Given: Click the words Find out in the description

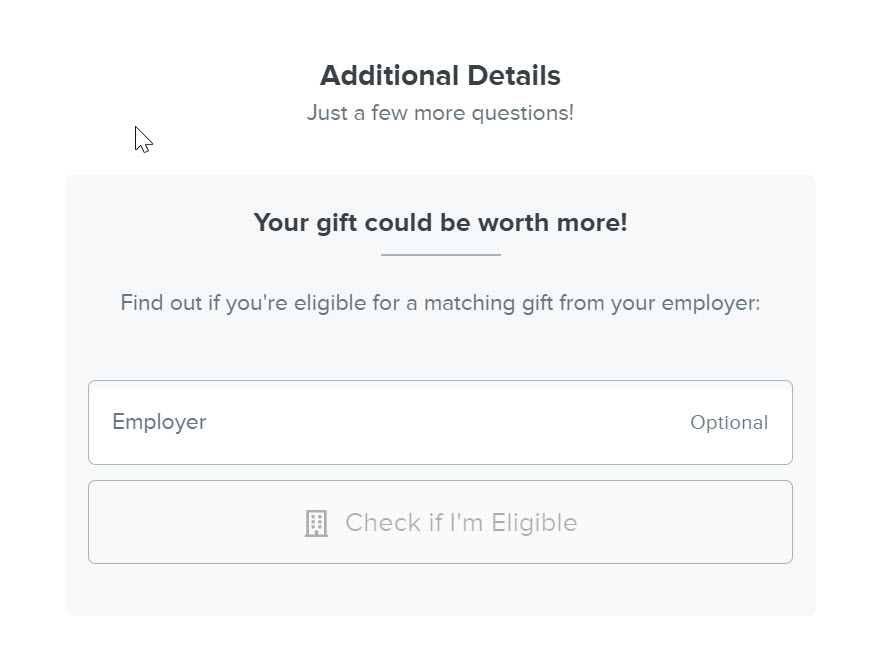Looking at the screenshot, I should 161,303.
